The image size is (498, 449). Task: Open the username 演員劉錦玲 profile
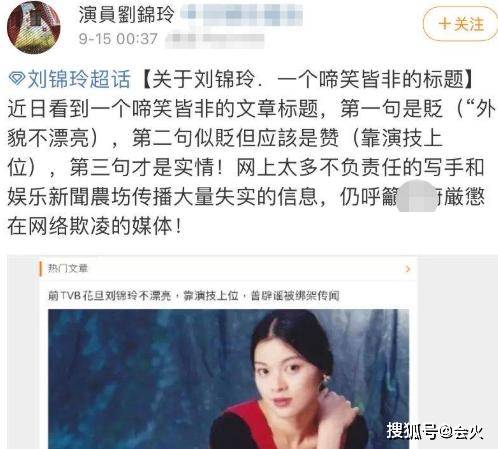pyautogui.click(x=127, y=15)
